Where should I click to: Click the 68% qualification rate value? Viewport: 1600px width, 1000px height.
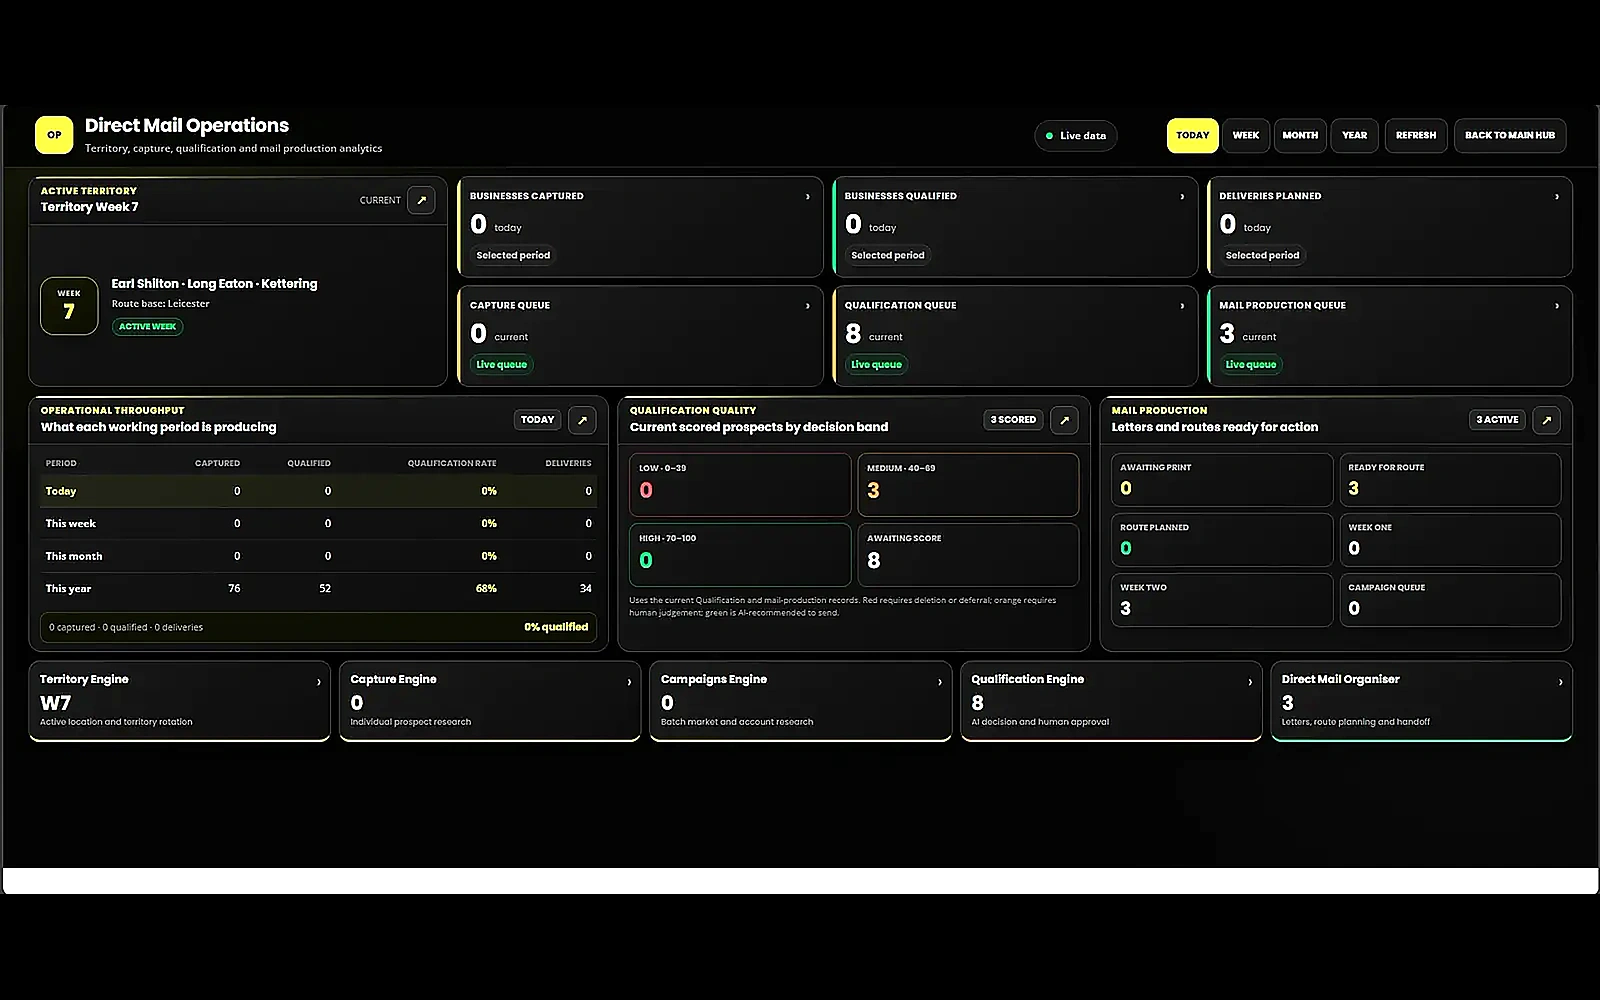[x=486, y=589]
